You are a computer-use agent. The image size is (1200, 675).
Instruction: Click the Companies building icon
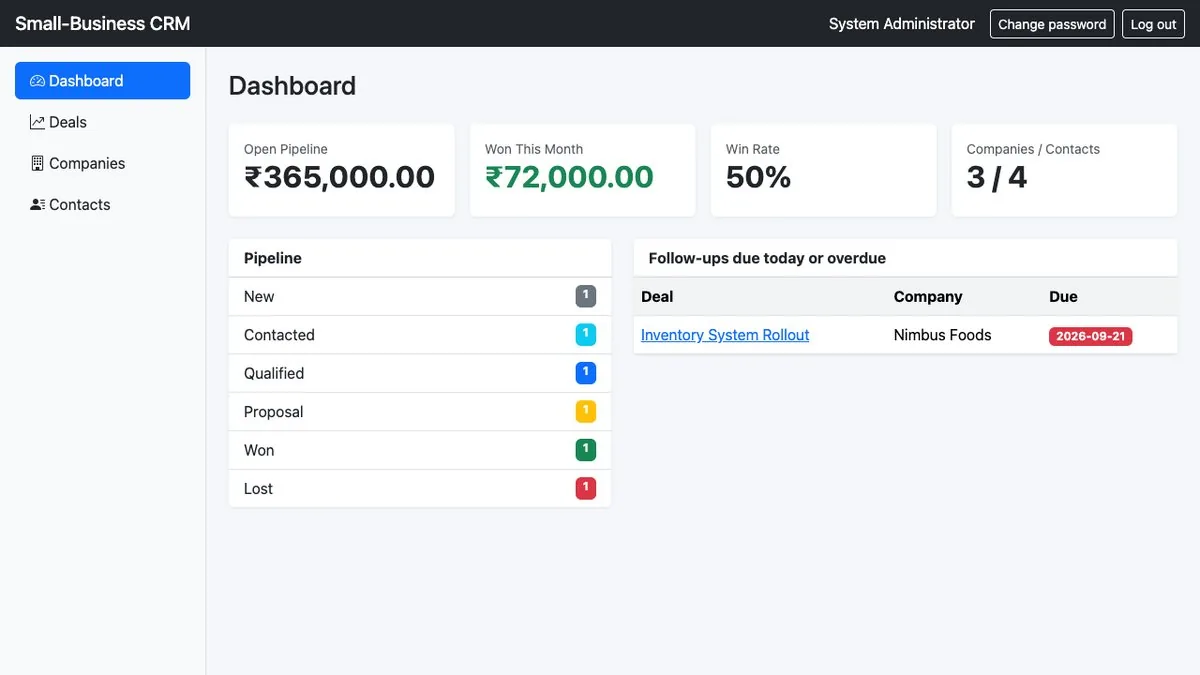click(x=38, y=163)
